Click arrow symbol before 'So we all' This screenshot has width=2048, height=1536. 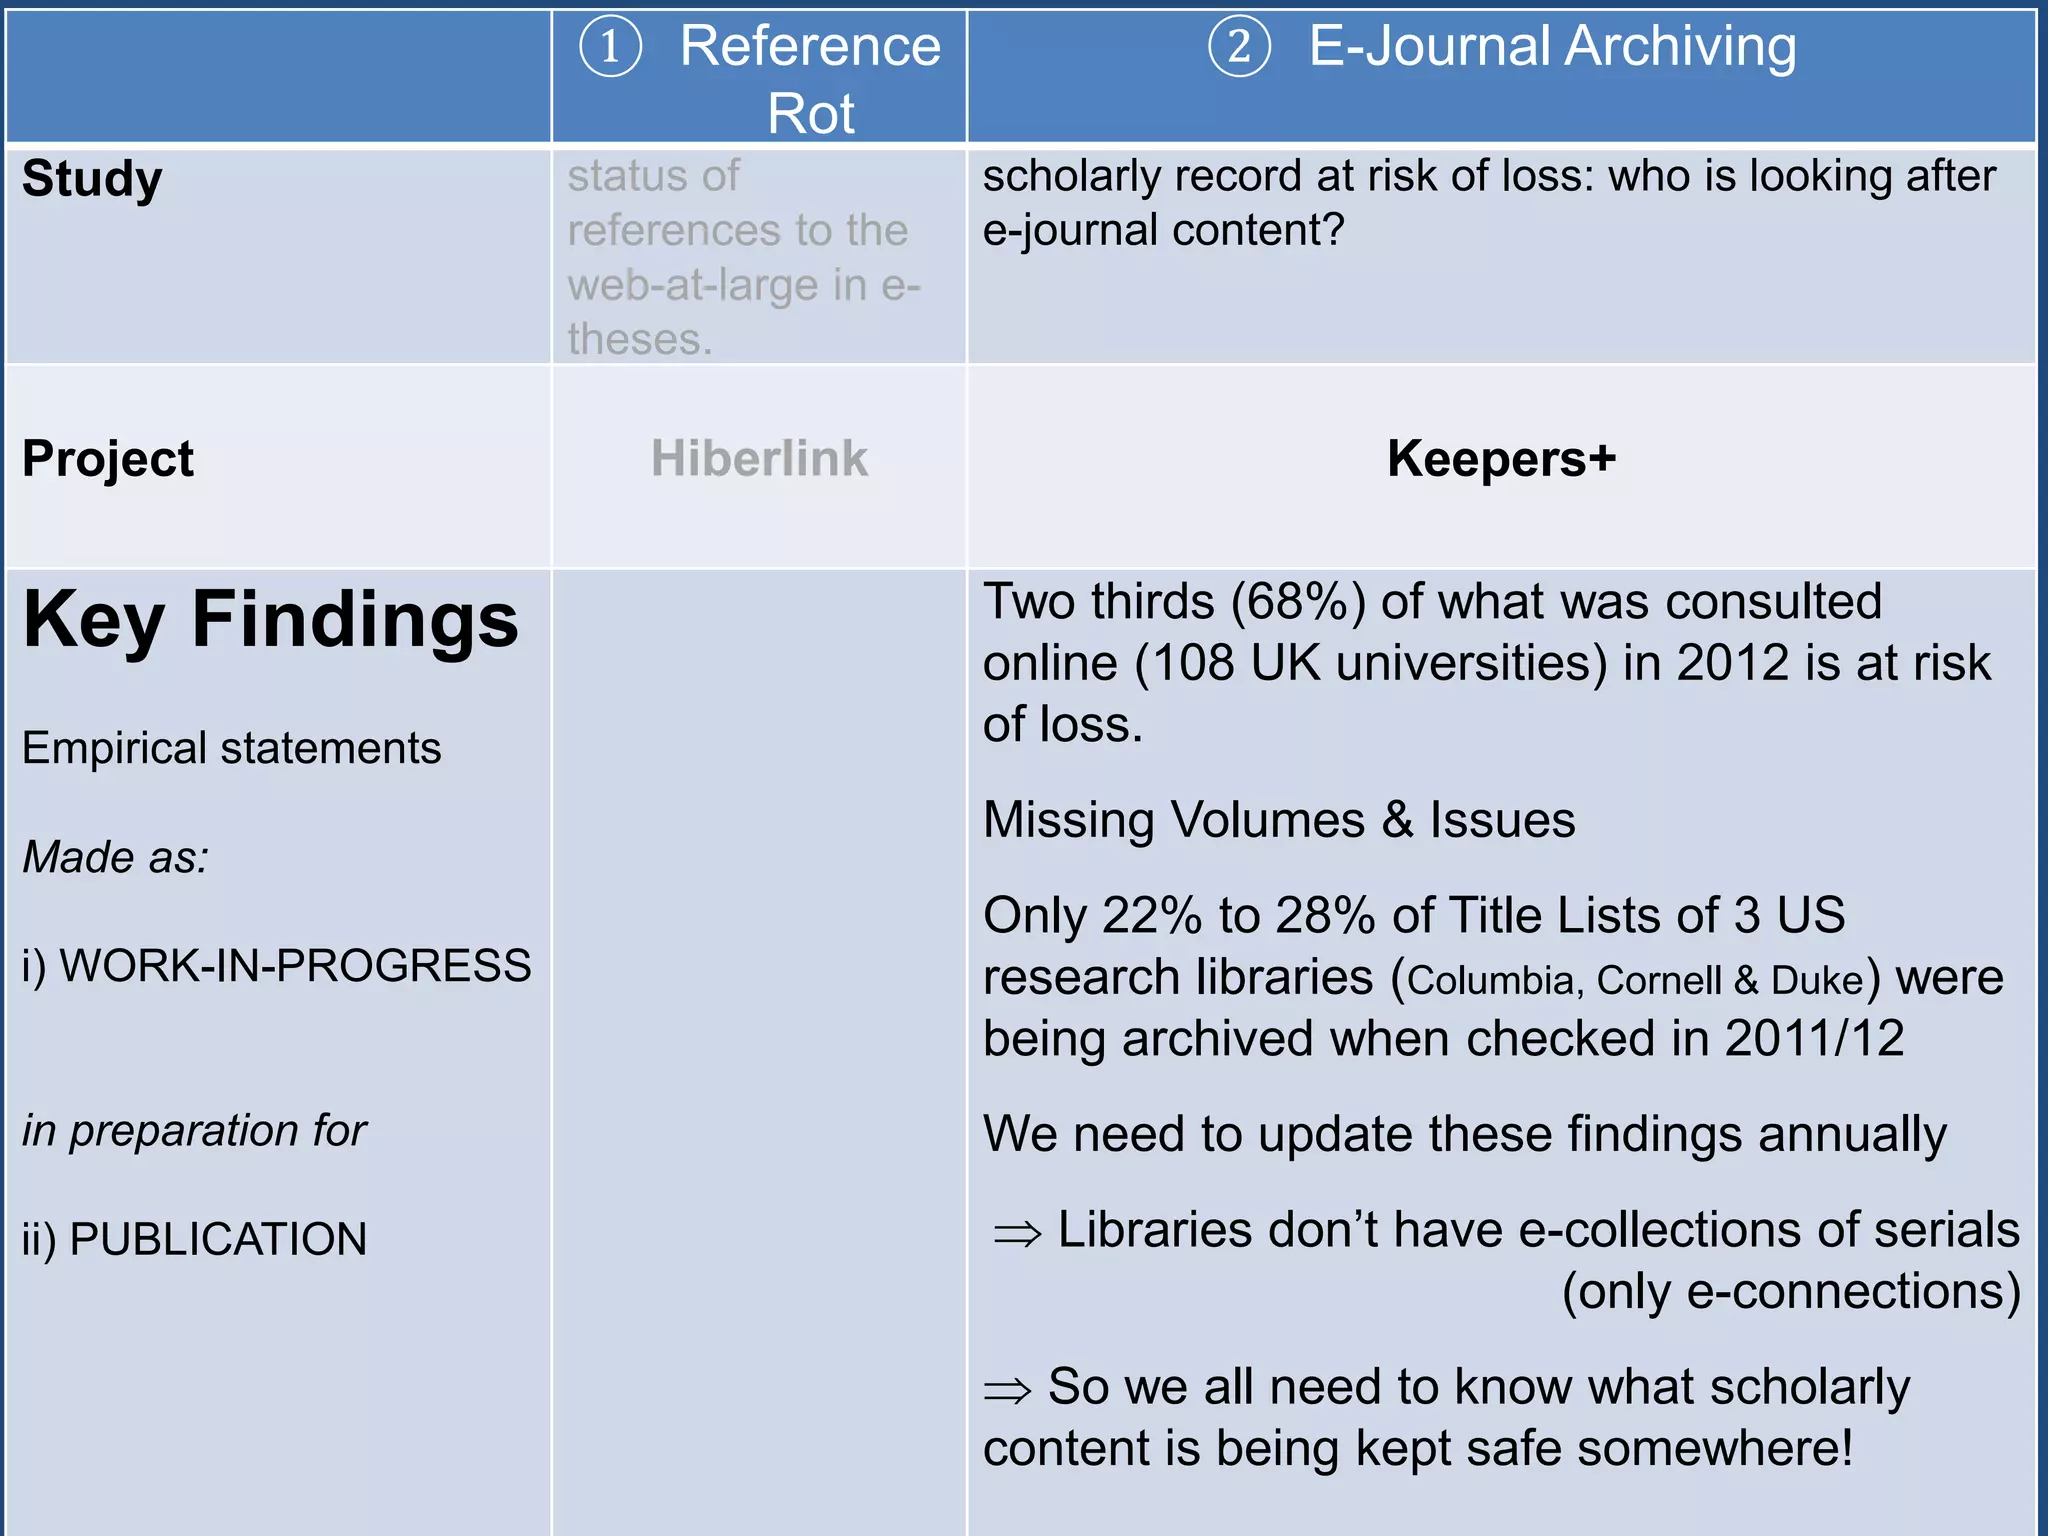[x=1007, y=1391]
